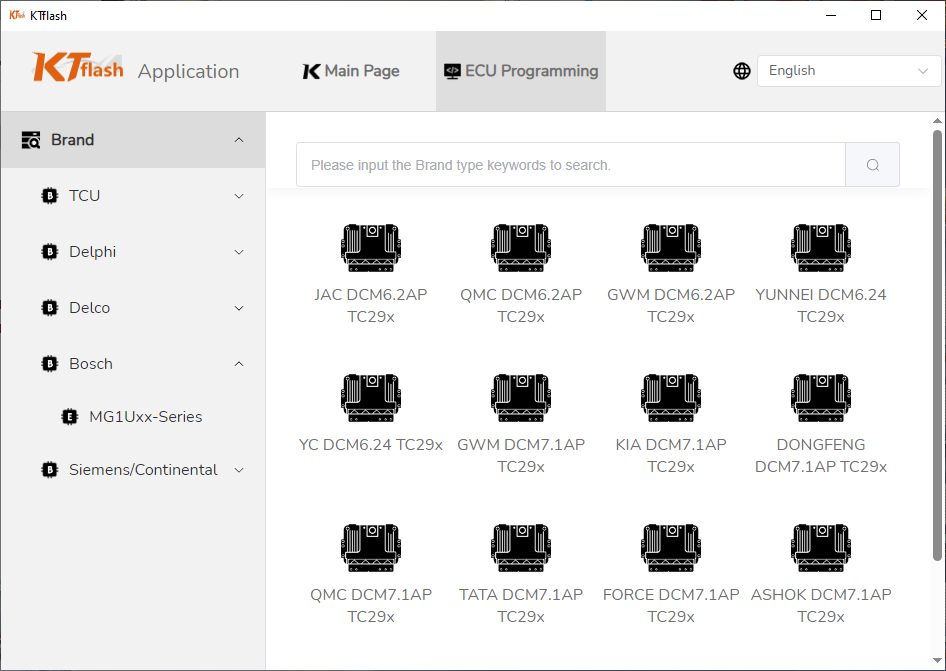The width and height of the screenshot is (946, 671).
Task: Focus the Brand type search field
Action: click(x=571, y=165)
